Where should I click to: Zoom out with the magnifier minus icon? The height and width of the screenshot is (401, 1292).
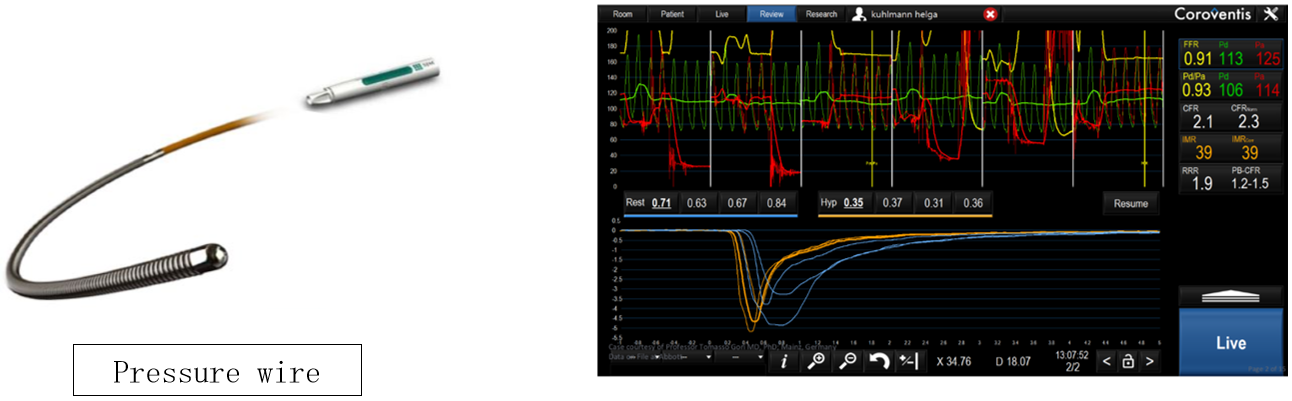click(848, 361)
